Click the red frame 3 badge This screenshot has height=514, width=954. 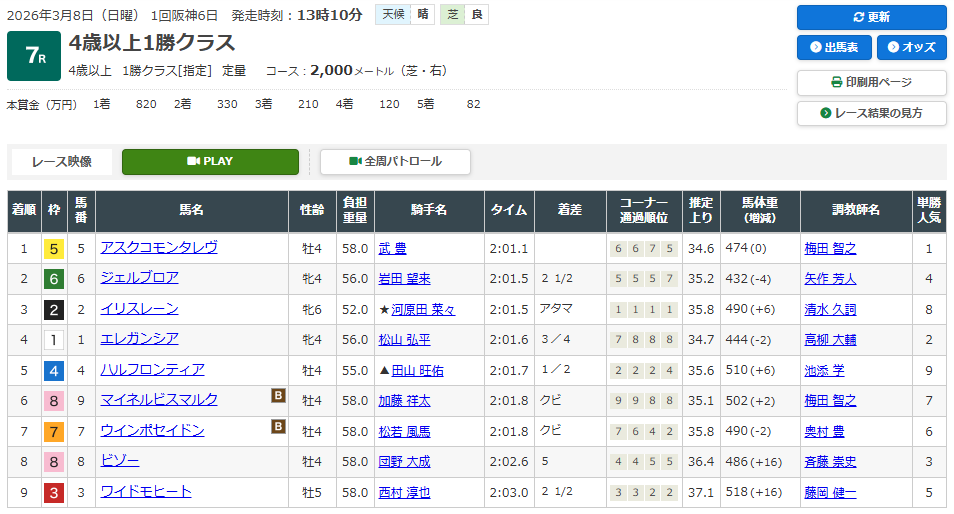click(54, 492)
